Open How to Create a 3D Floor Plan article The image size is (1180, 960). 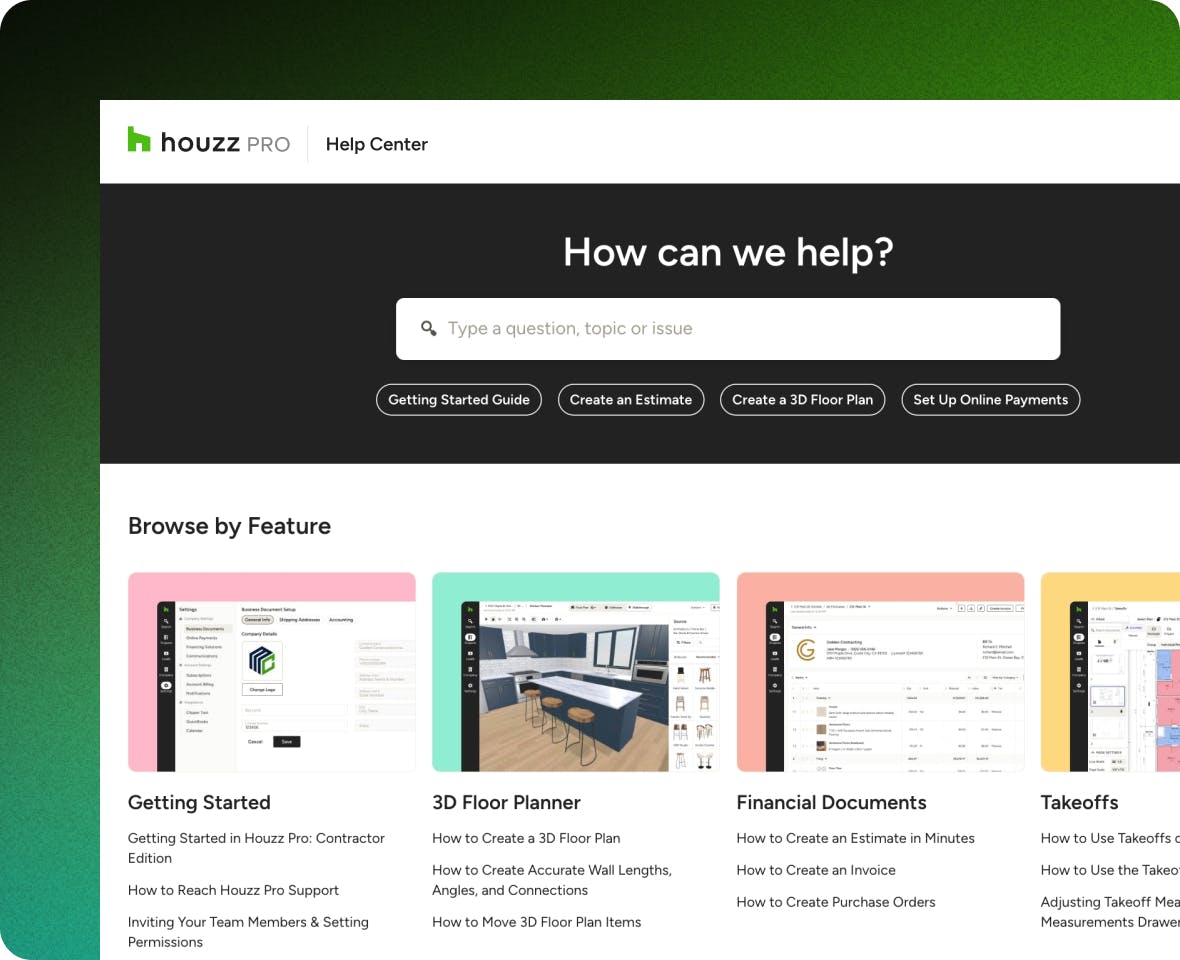(526, 838)
